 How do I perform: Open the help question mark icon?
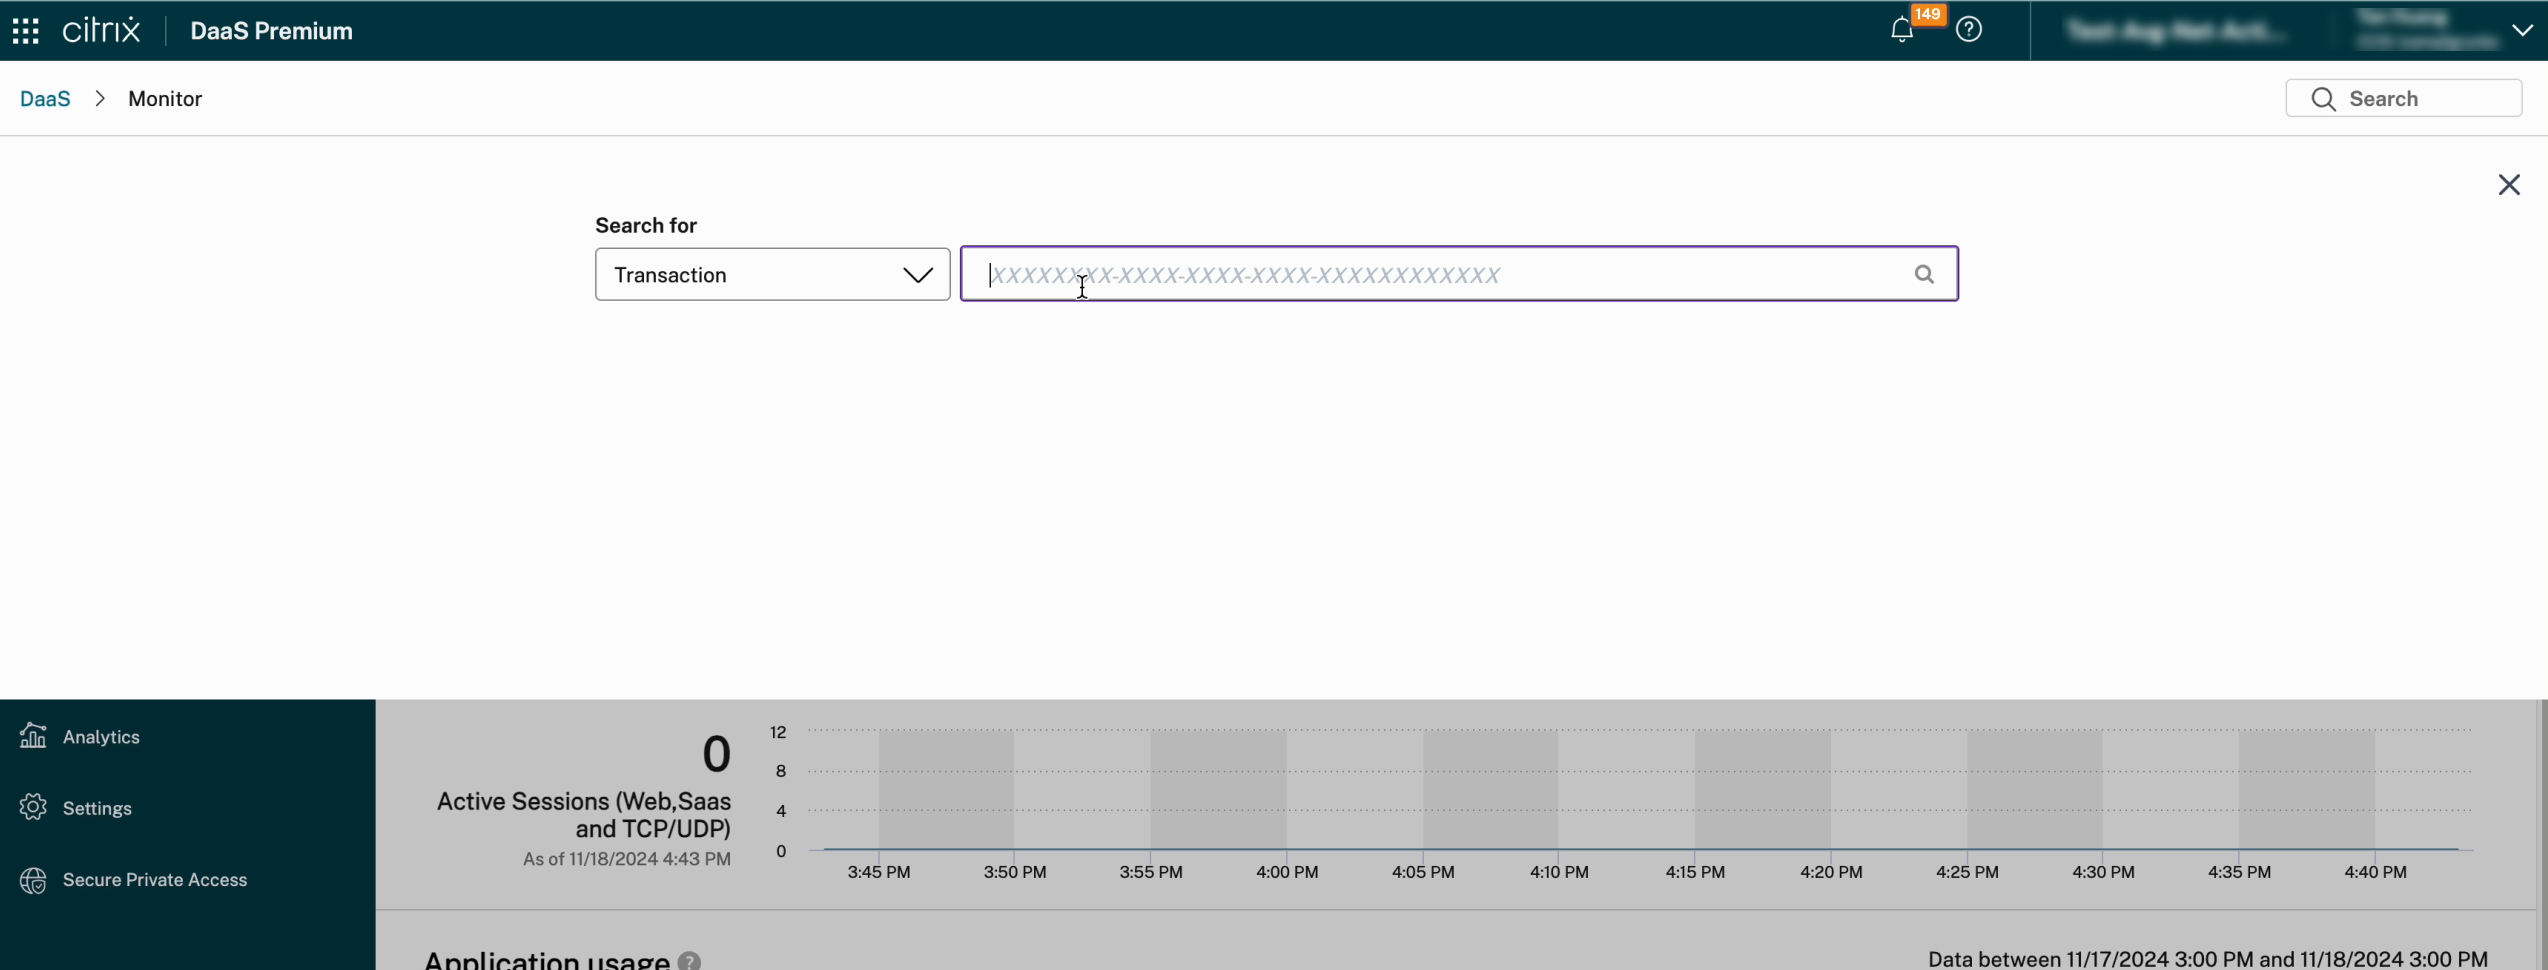(x=1969, y=30)
